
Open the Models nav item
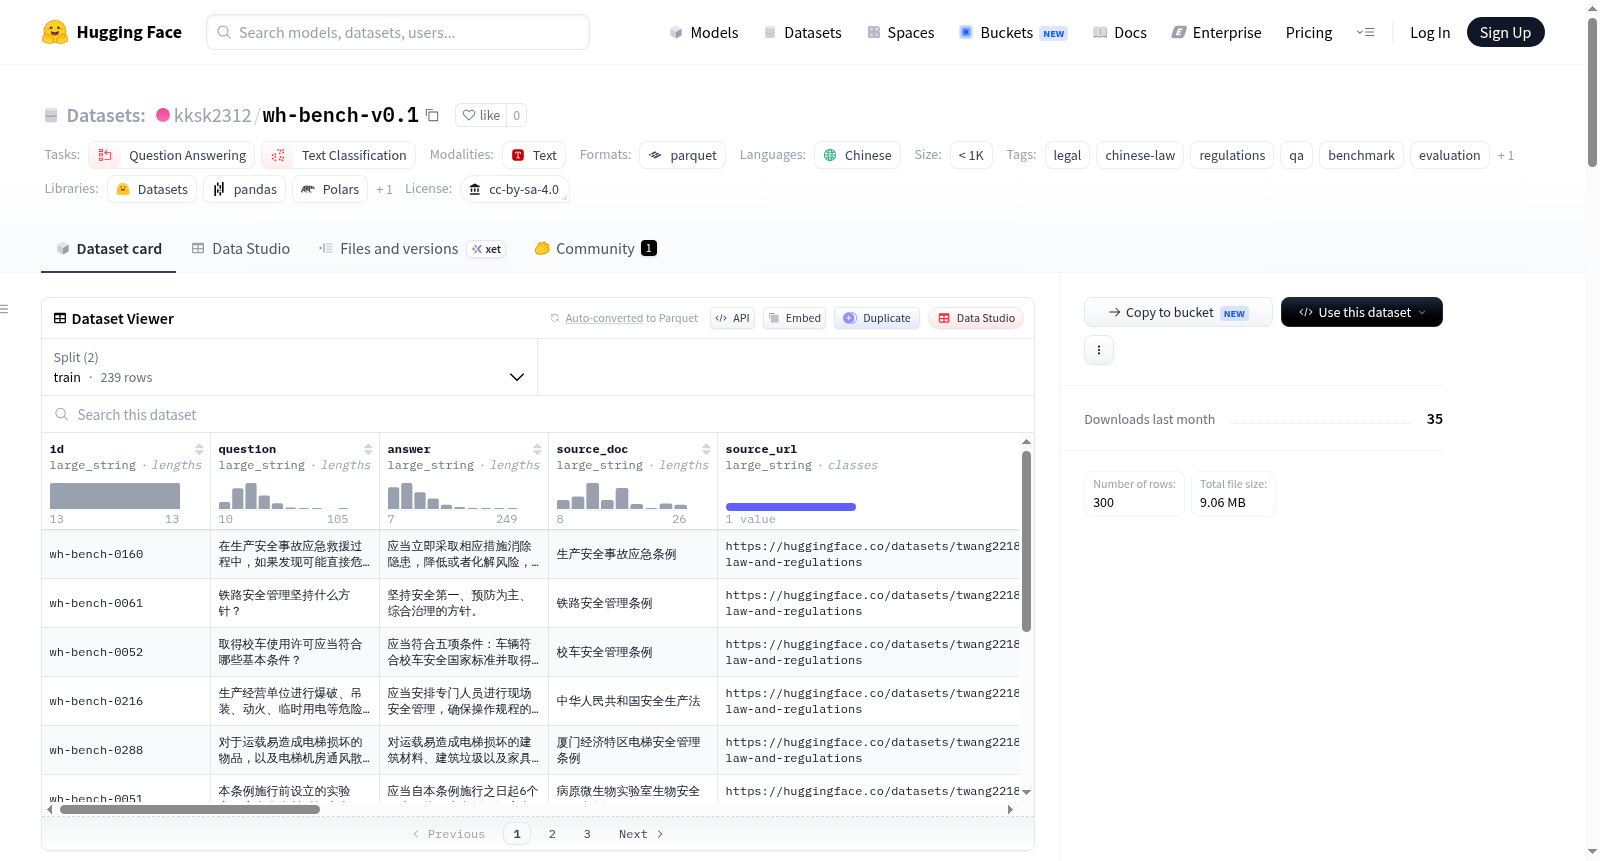pyautogui.click(x=704, y=32)
